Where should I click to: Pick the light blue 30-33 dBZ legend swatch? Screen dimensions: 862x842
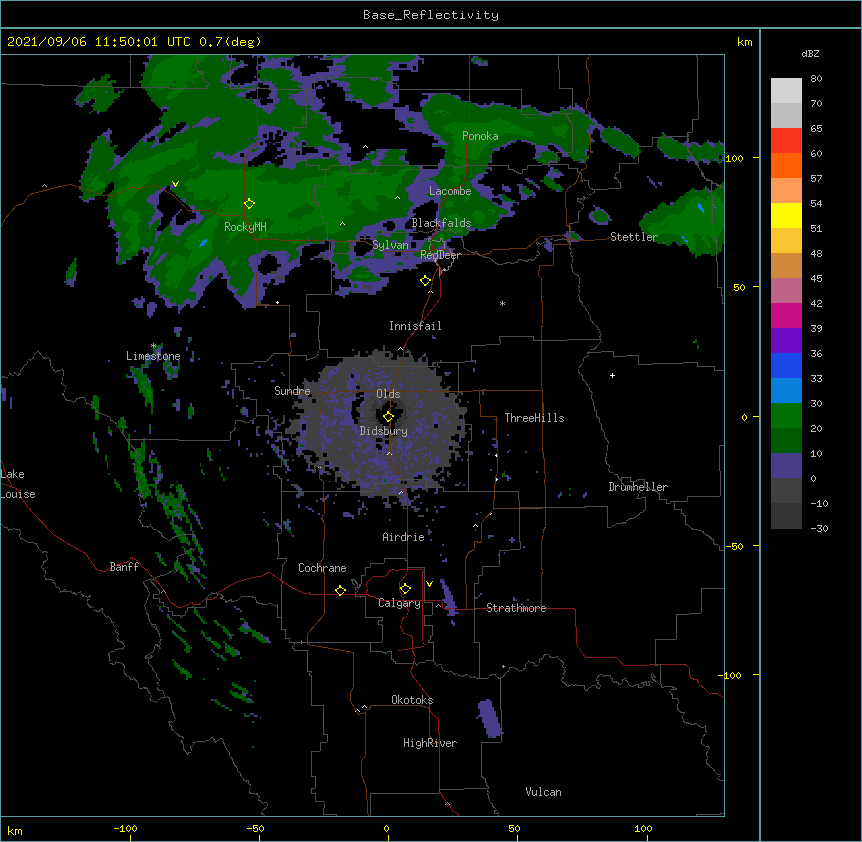click(x=786, y=390)
